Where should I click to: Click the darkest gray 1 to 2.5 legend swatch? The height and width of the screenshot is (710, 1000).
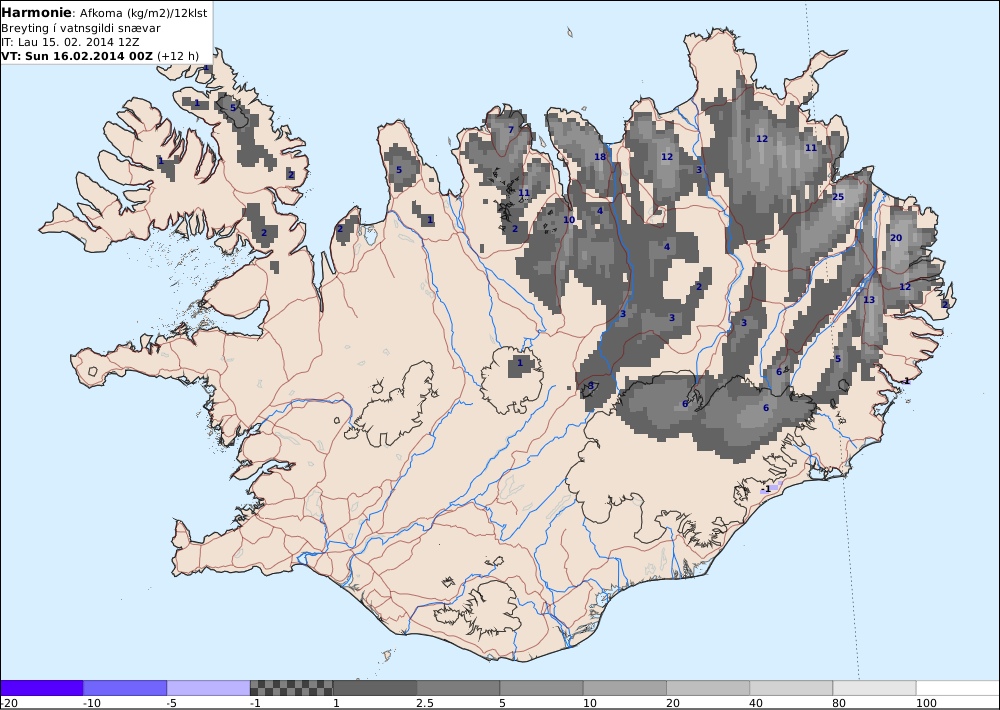tap(375, 688)
